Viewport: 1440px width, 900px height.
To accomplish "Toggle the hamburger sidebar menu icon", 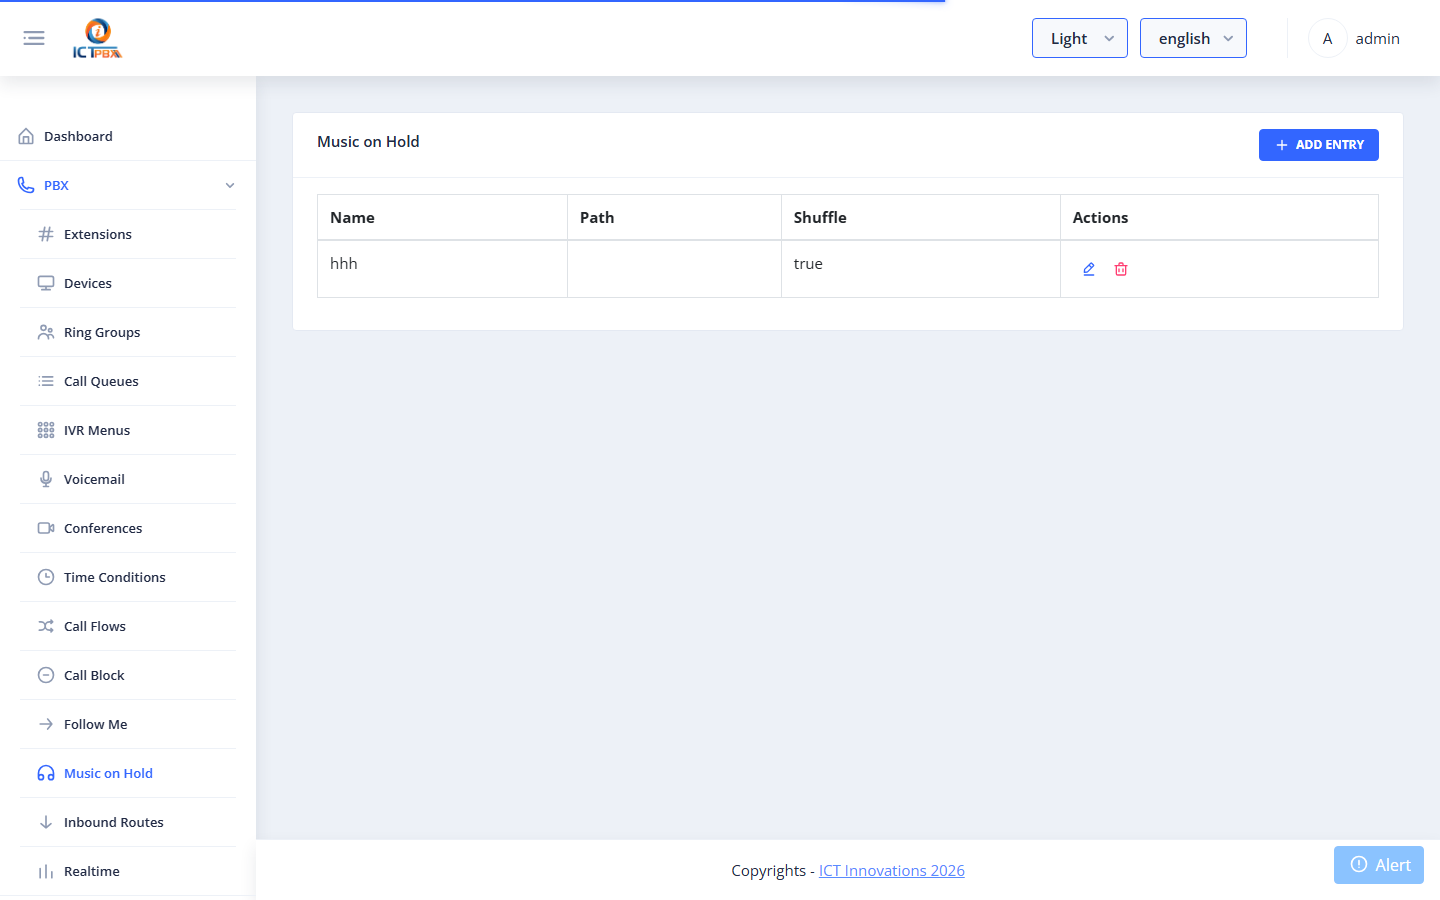I will coord(34,38).
